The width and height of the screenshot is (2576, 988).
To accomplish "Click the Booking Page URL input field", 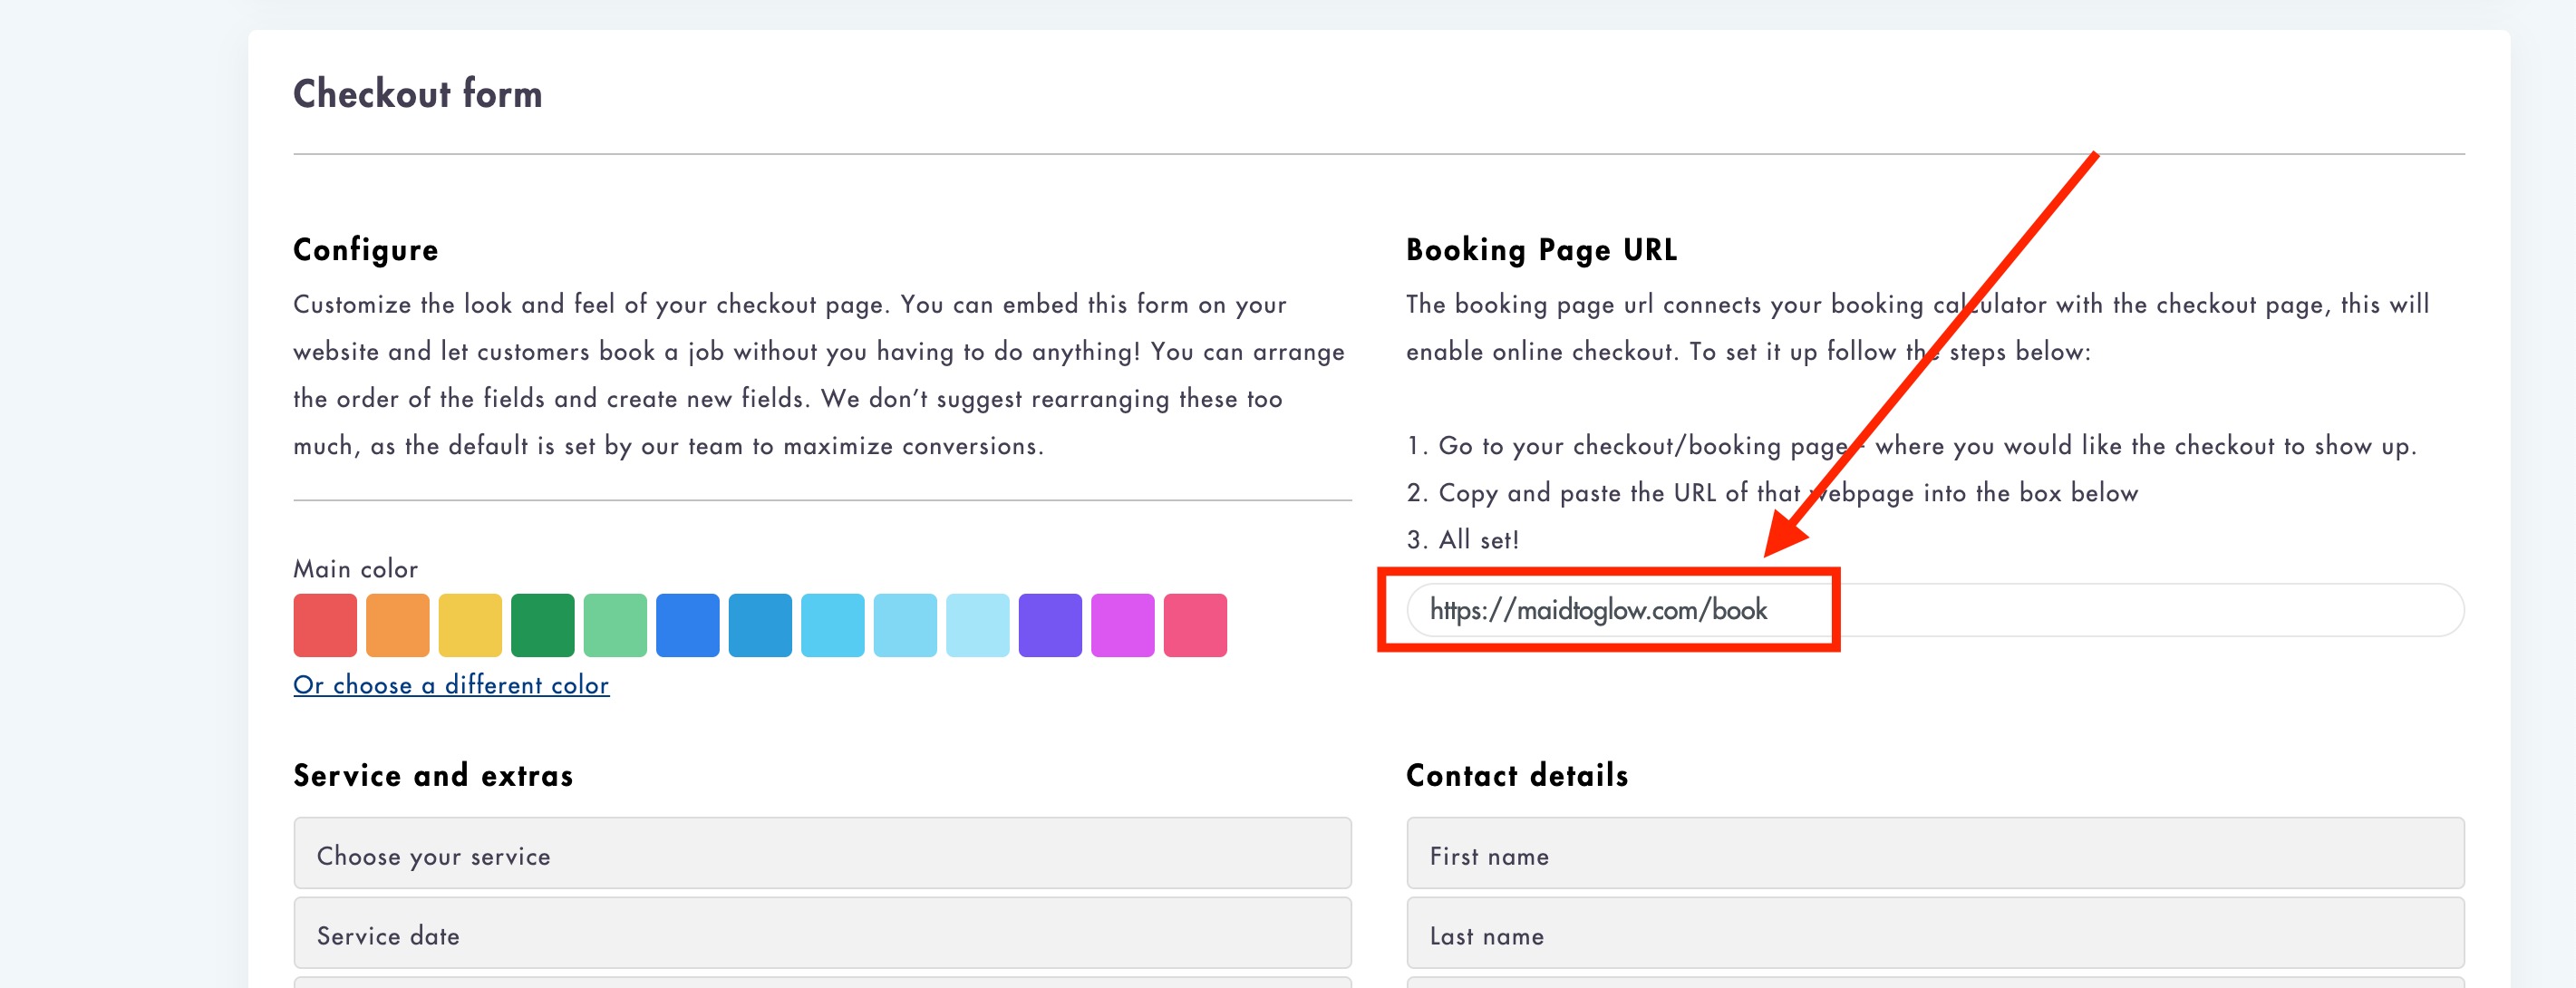I will tap(1935, 610).
